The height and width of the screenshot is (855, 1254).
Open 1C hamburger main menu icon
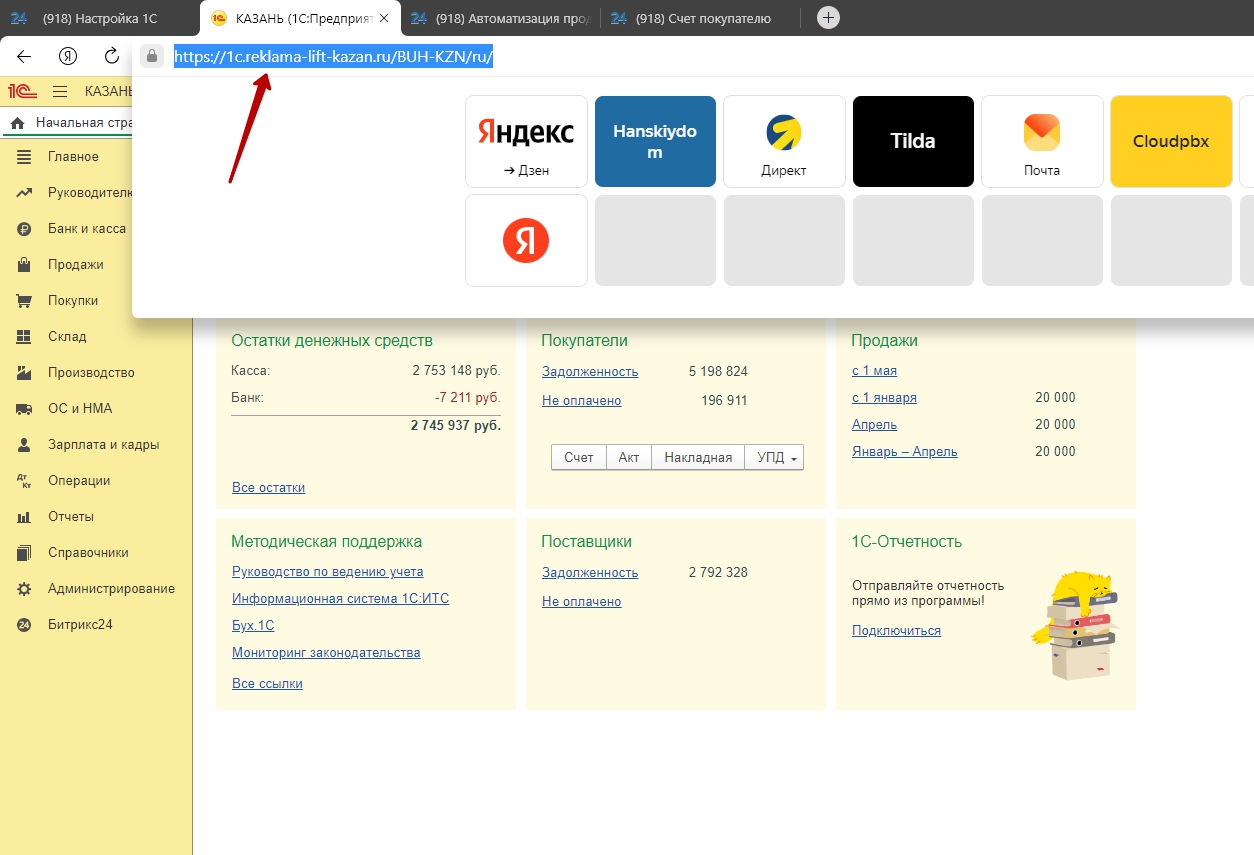point(60,91)
